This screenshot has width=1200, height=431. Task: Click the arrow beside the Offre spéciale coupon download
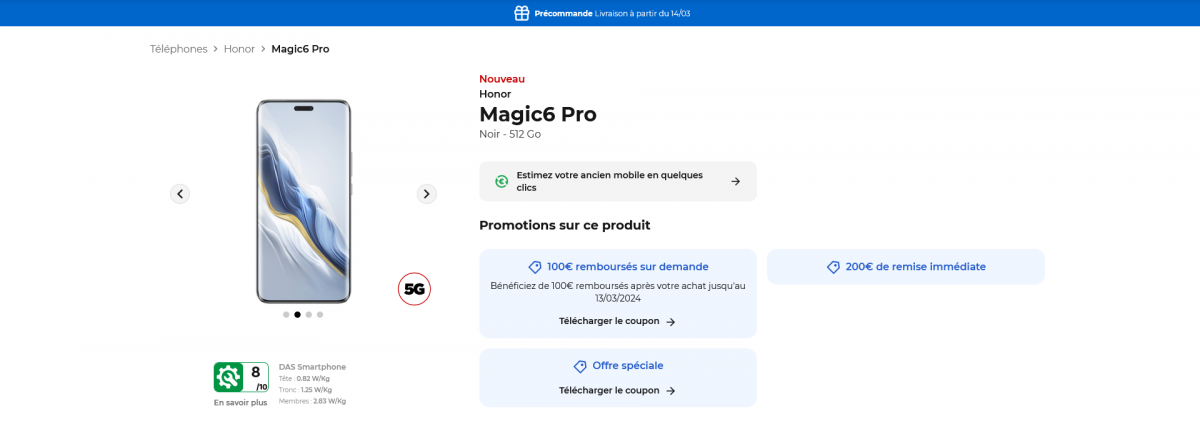671,391
